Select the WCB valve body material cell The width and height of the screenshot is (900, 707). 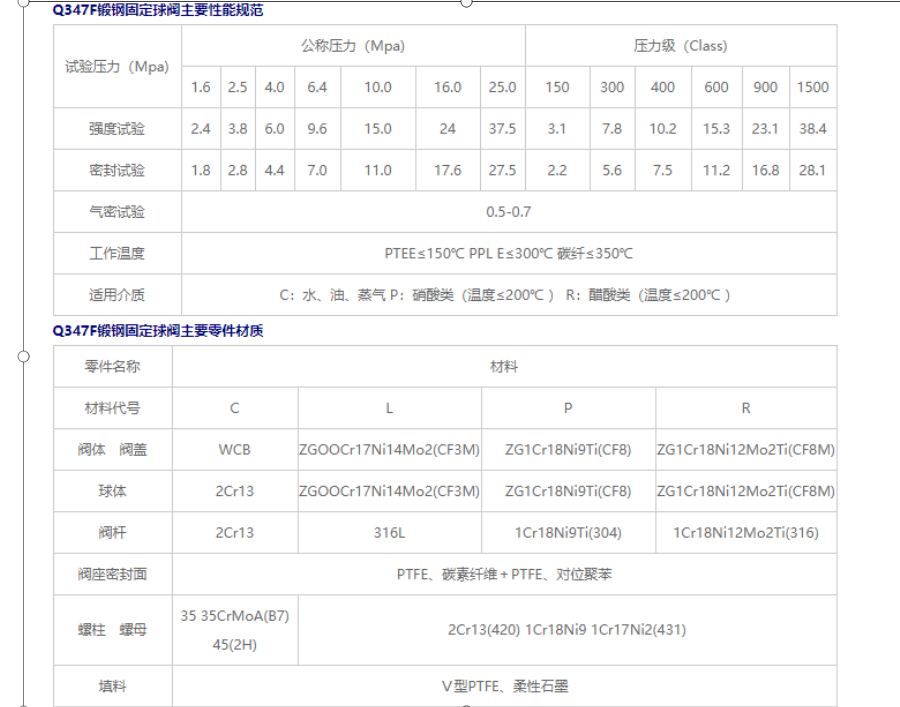click(x=235, y=450)
